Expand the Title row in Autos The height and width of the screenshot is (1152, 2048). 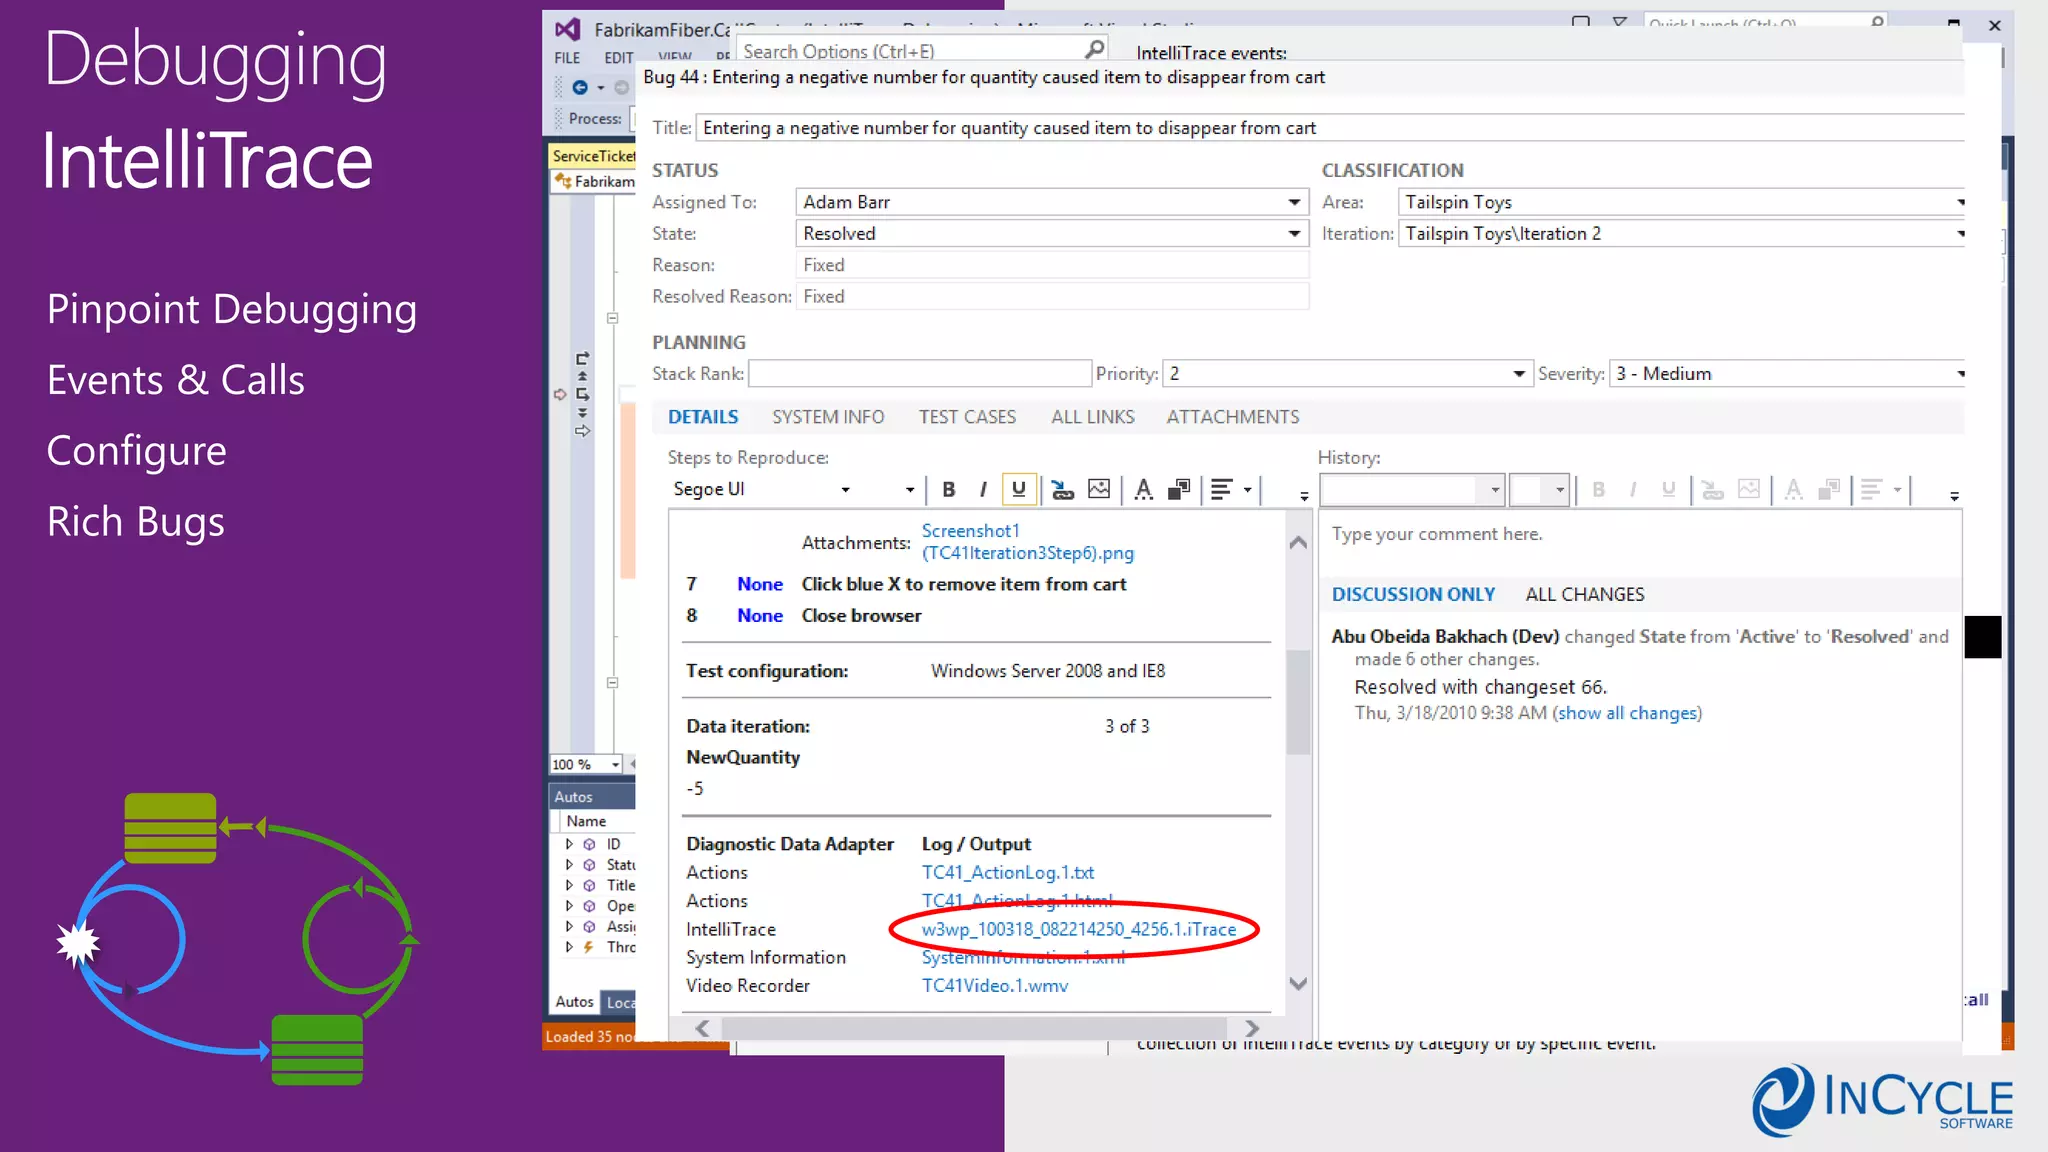tap(569, 885)
